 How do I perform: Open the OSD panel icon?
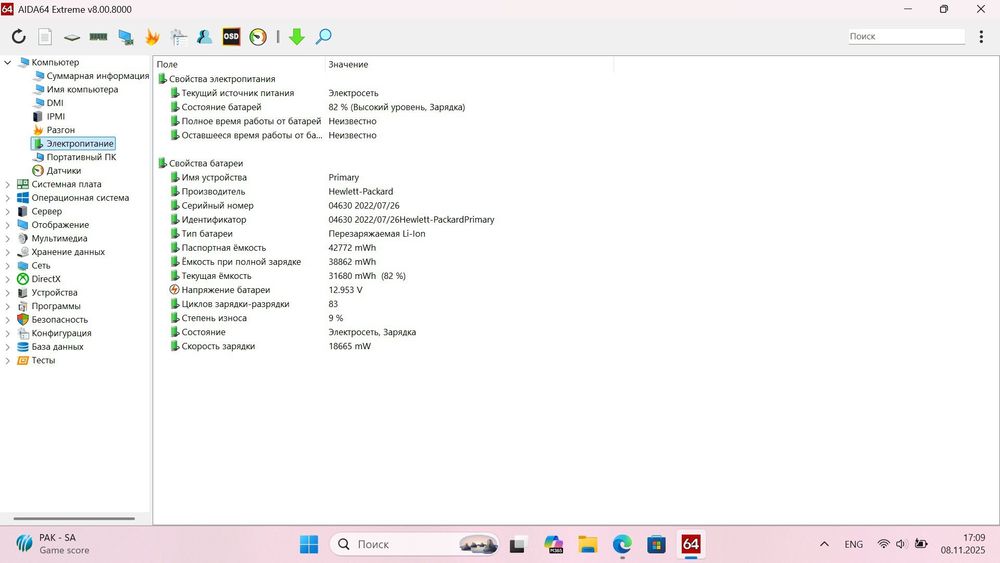point(231,36)
